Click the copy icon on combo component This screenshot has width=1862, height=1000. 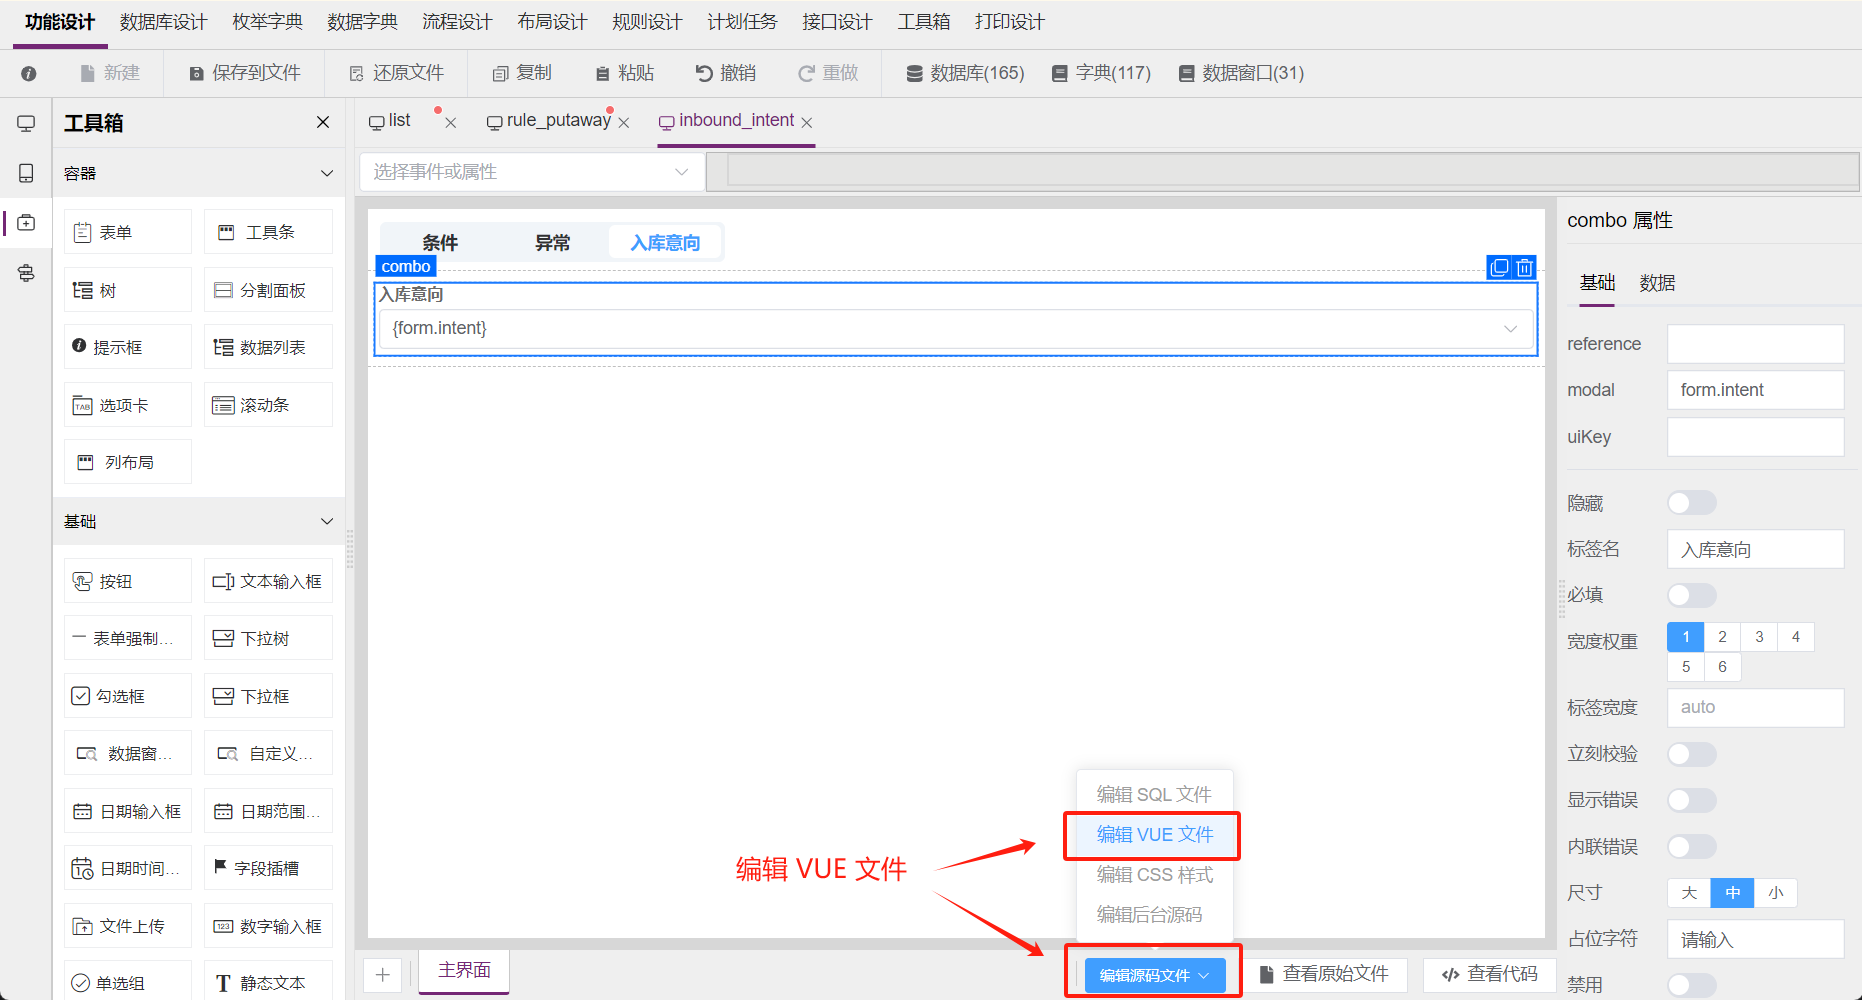[x=1499, y=268]
